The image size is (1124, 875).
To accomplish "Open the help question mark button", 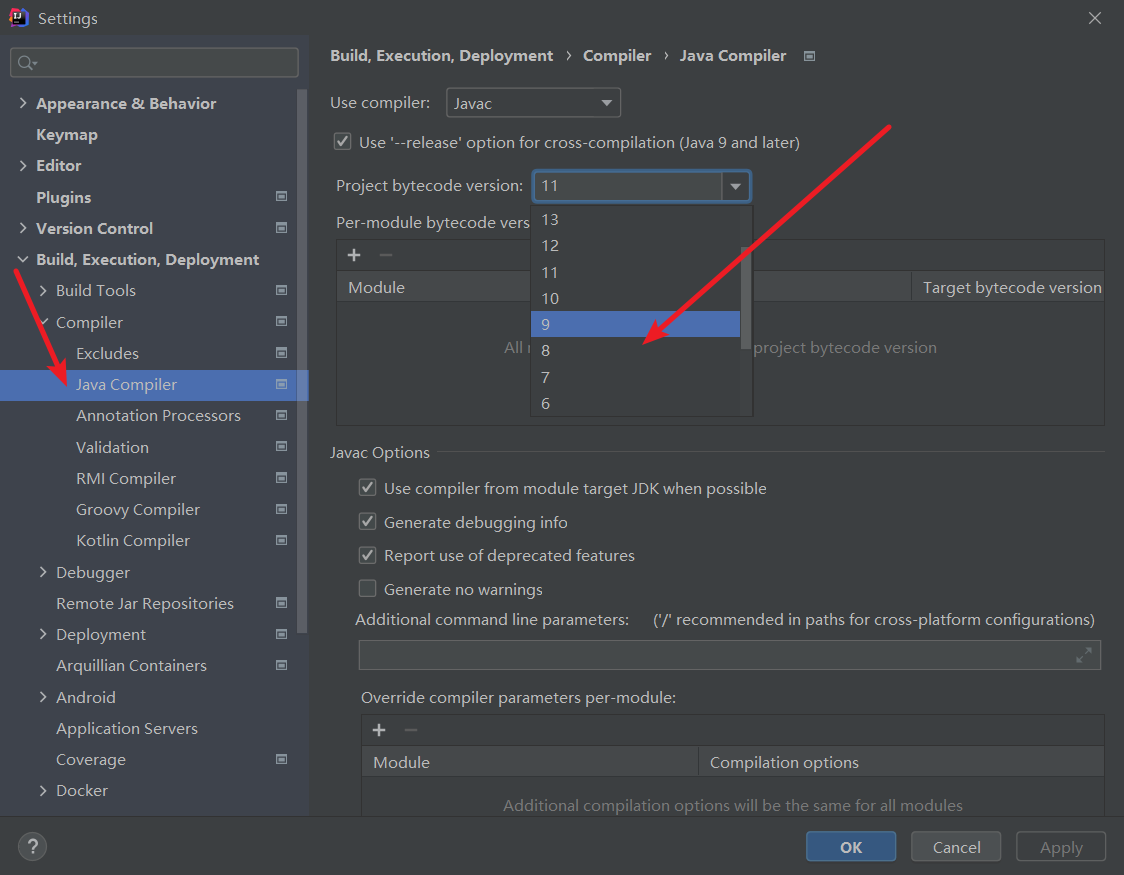I will 32,846.
